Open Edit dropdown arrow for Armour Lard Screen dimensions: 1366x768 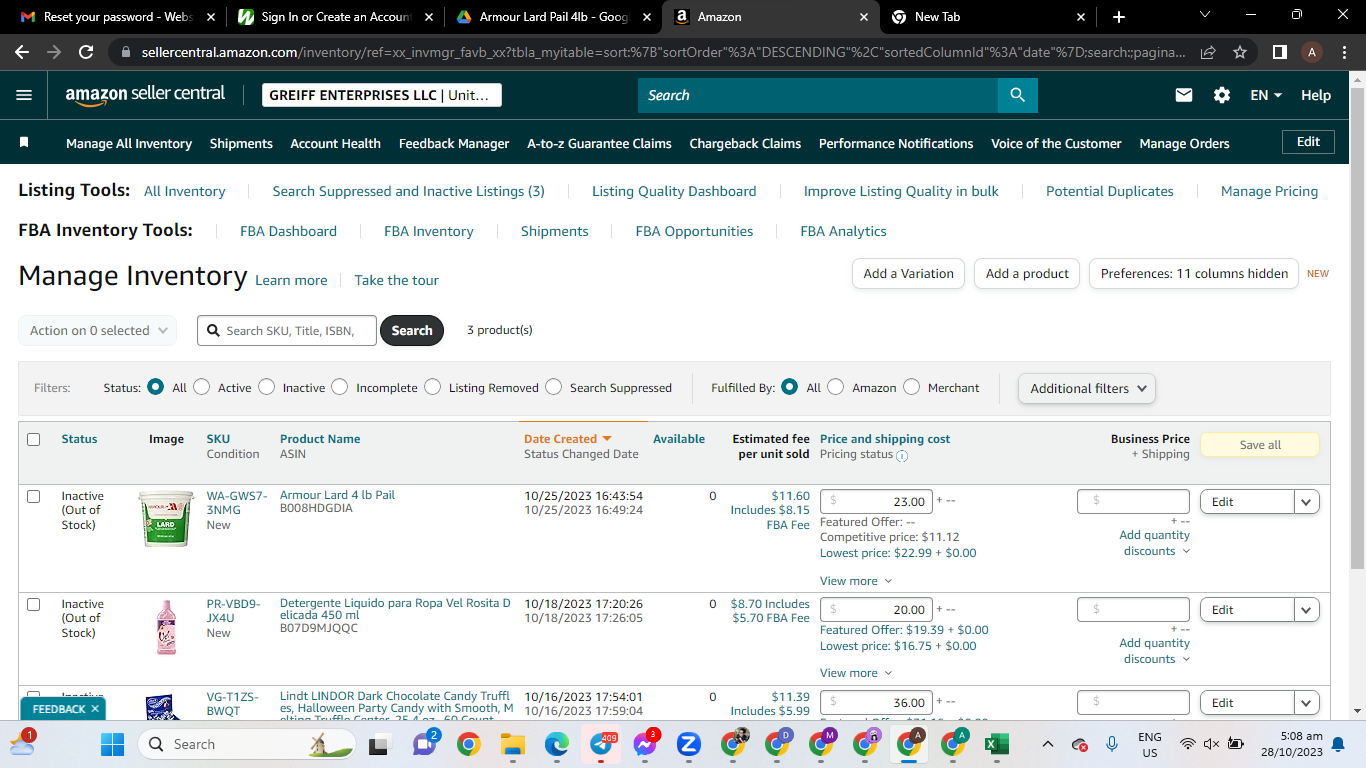pyautogui.click(x=1307, y=502)
